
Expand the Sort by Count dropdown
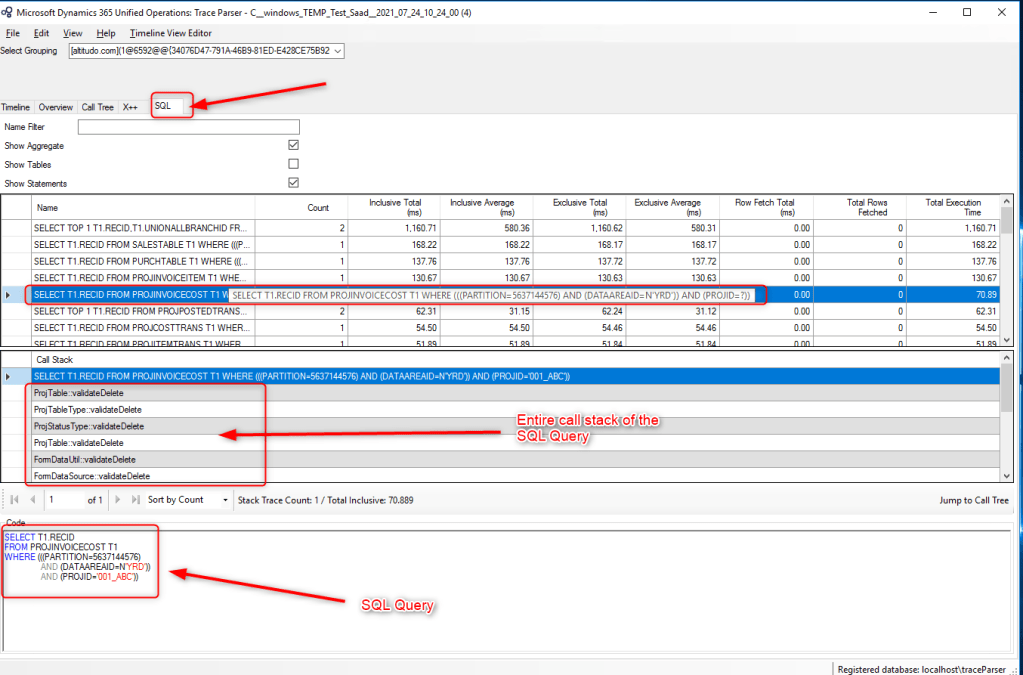(225, 499)
